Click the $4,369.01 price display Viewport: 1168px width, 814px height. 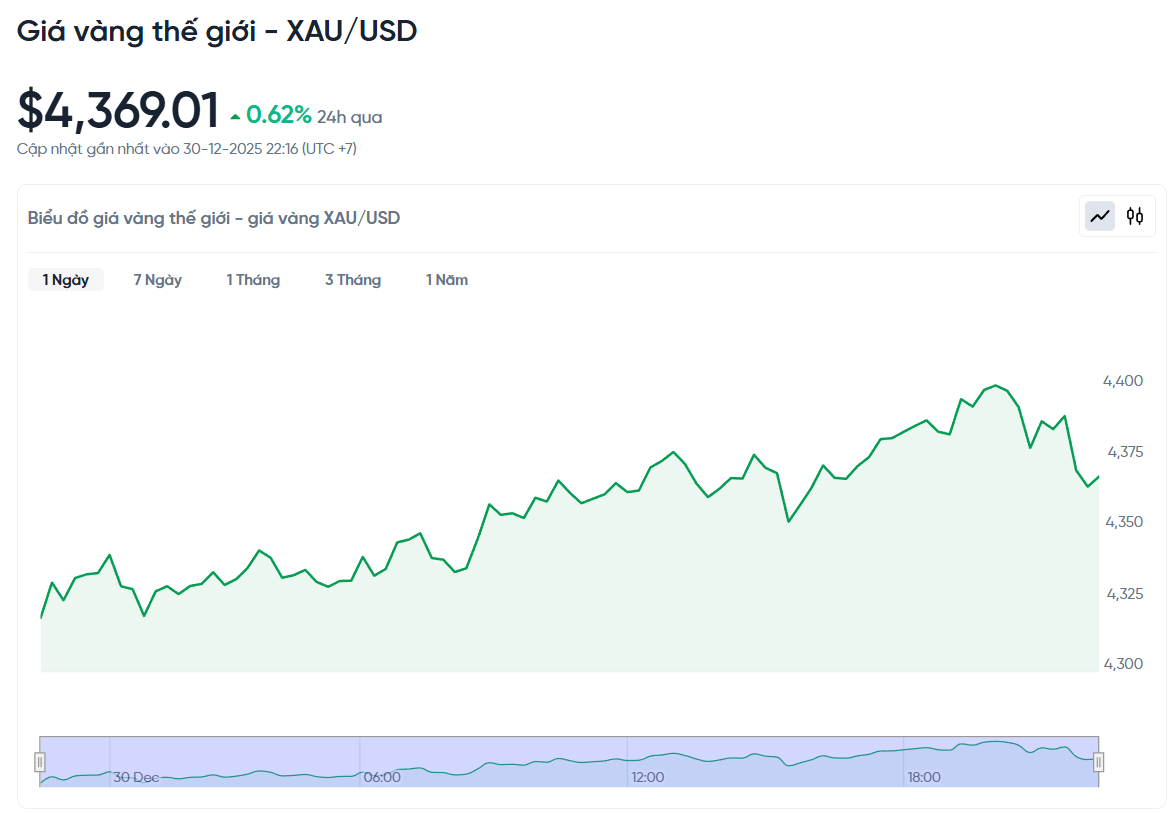point(118,108)
